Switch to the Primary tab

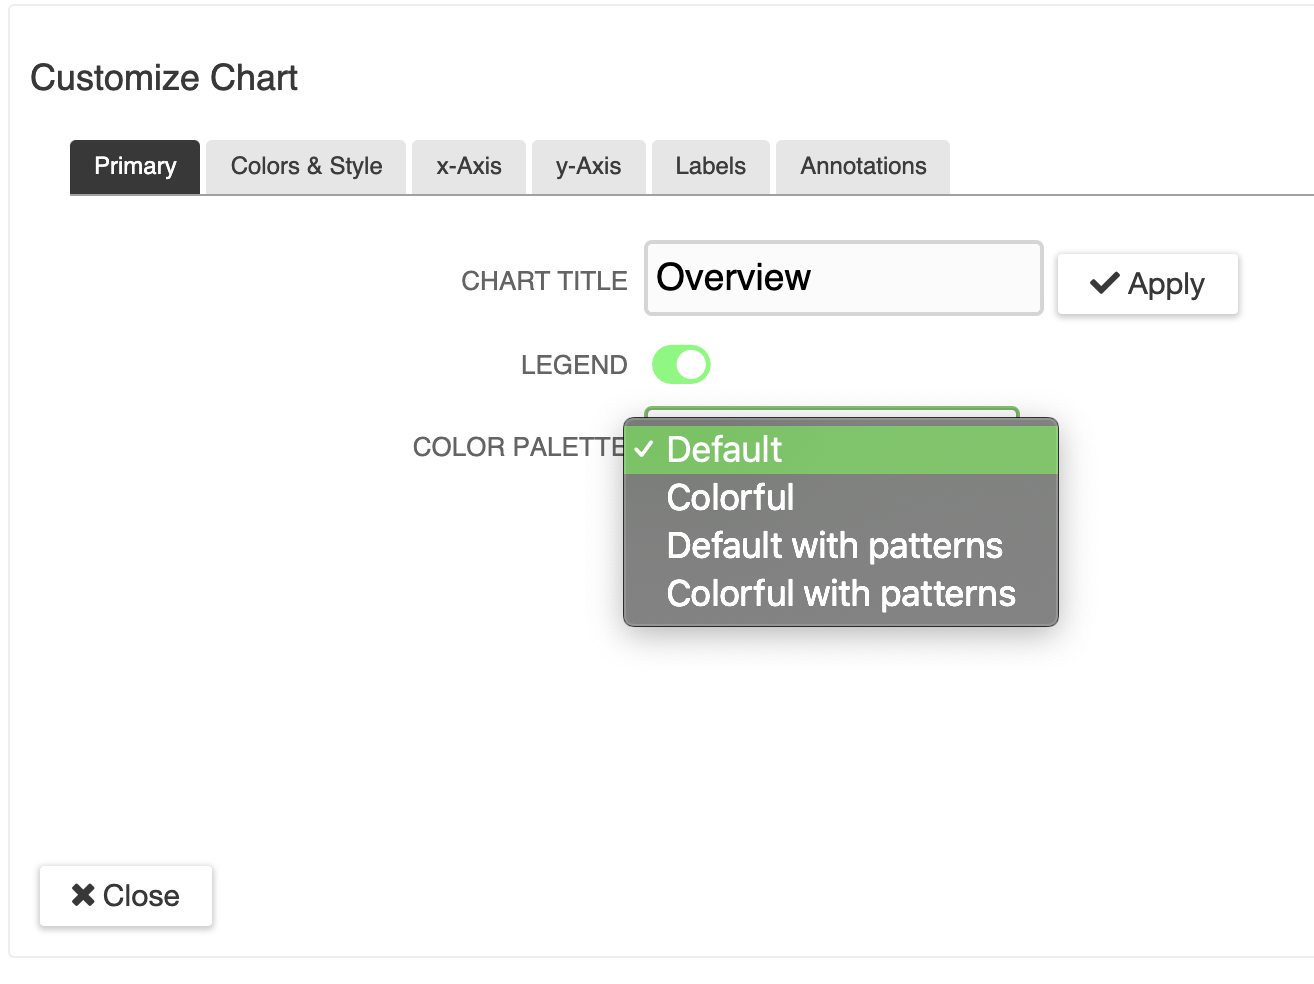click(x=135, y=166)
